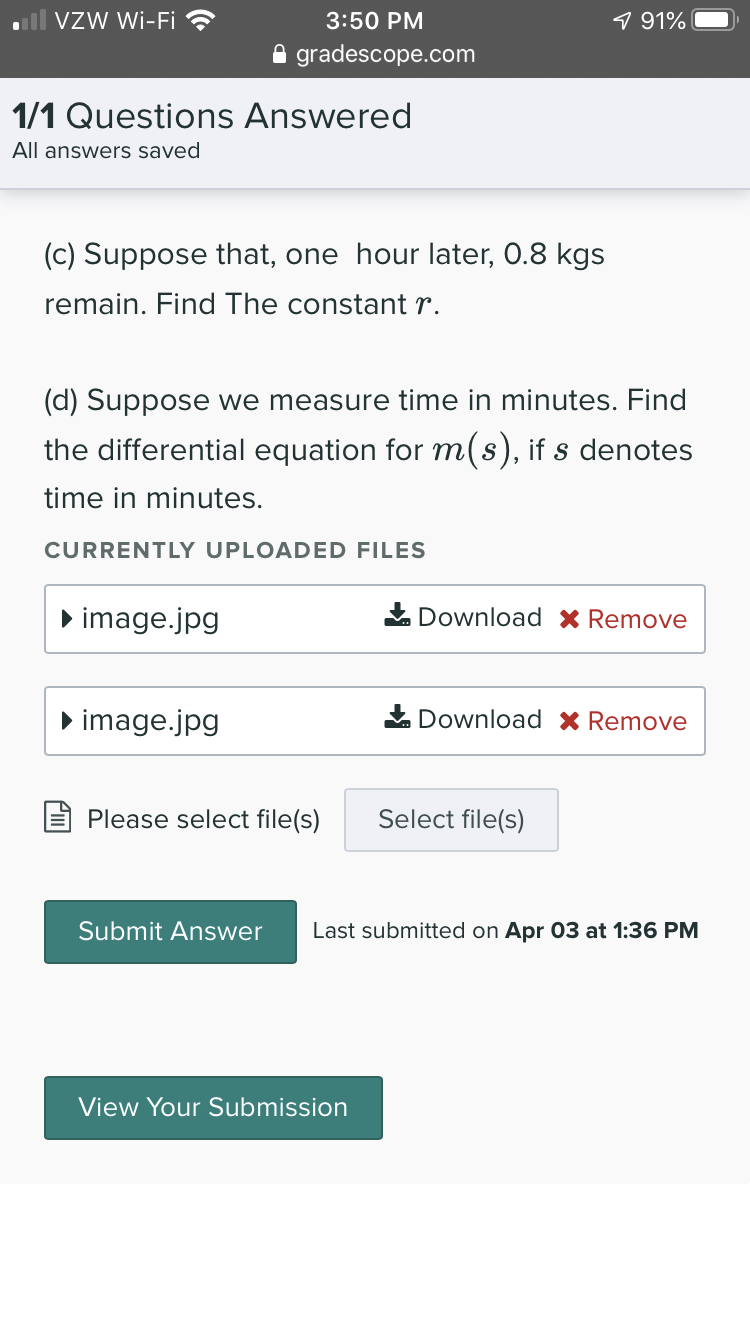This screenshot has height=1334, width=750.
Task: Tap the 3:50 PM clock in status bar
Action: (374, 21)
